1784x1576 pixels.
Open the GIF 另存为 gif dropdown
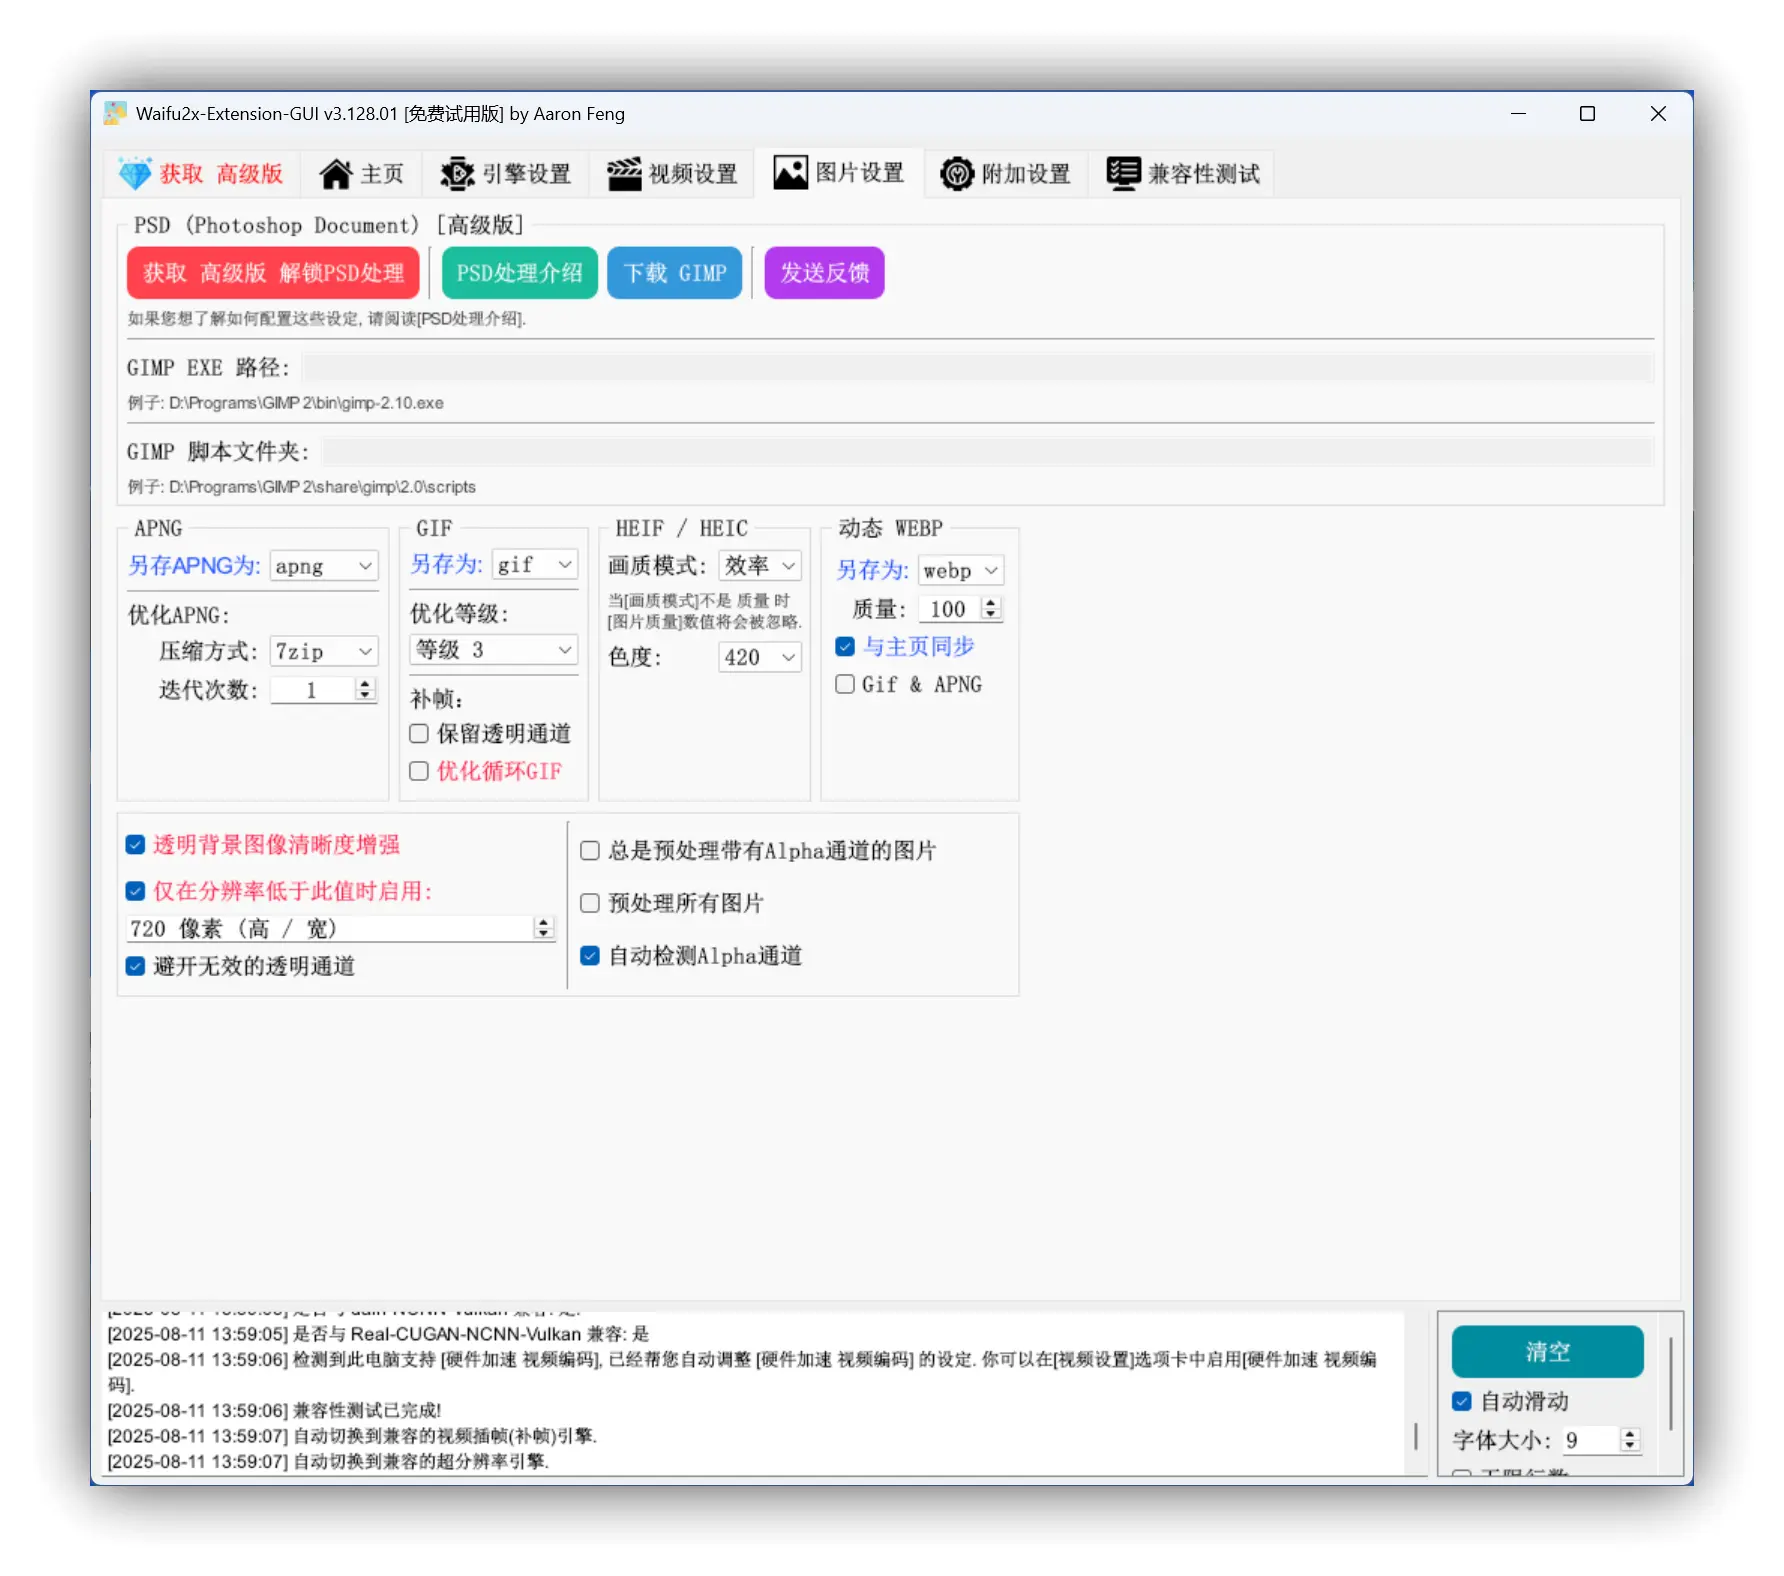[535, 564]
